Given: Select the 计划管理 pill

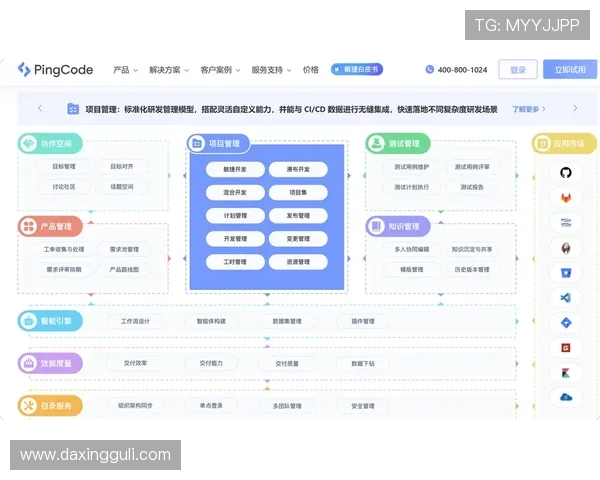Looking at the screenshot, I should coord(235,216).
